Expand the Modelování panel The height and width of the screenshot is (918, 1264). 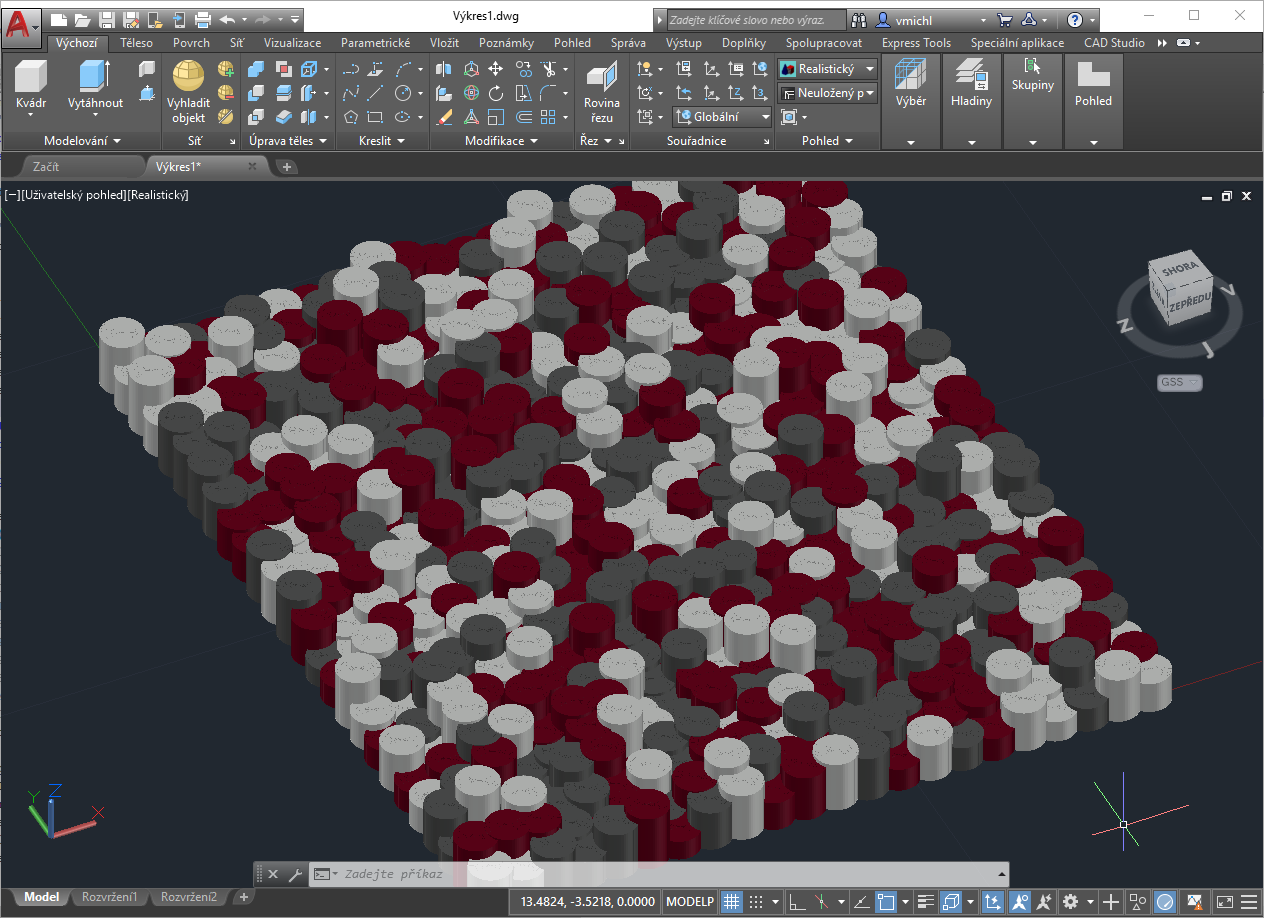coord(82,141)
